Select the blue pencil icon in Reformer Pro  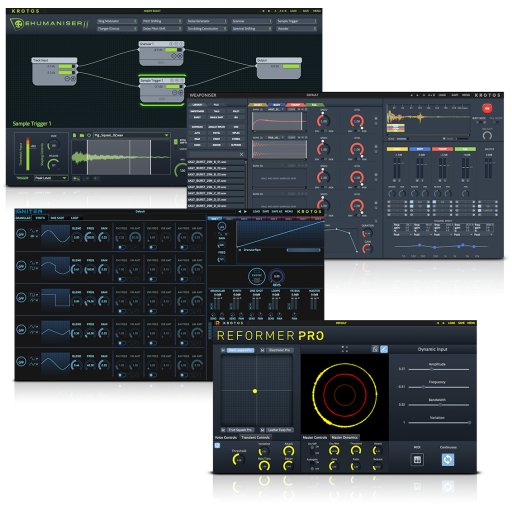[x=384, y=349]
